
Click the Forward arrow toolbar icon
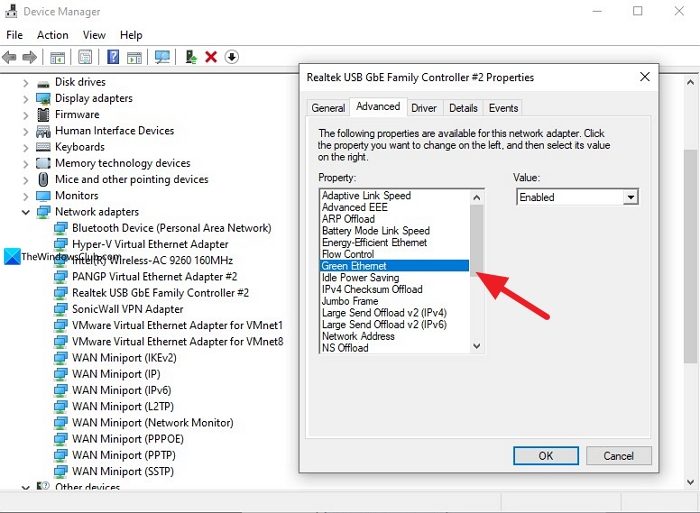29,57
